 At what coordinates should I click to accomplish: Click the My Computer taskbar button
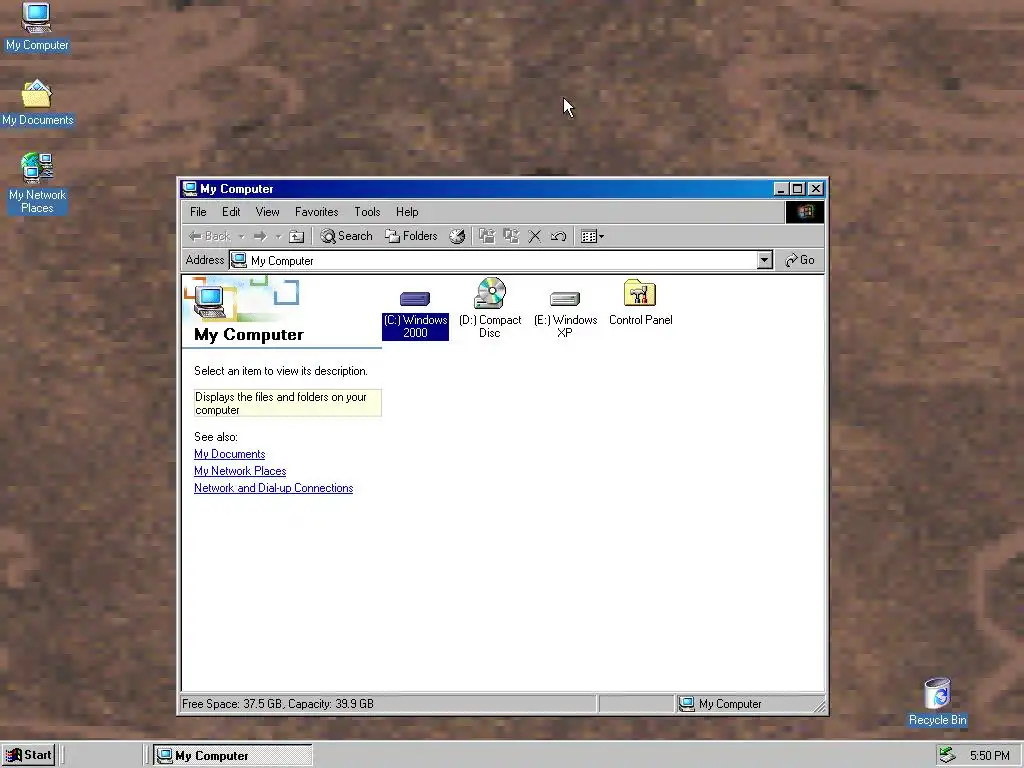(x=233, y=756)
